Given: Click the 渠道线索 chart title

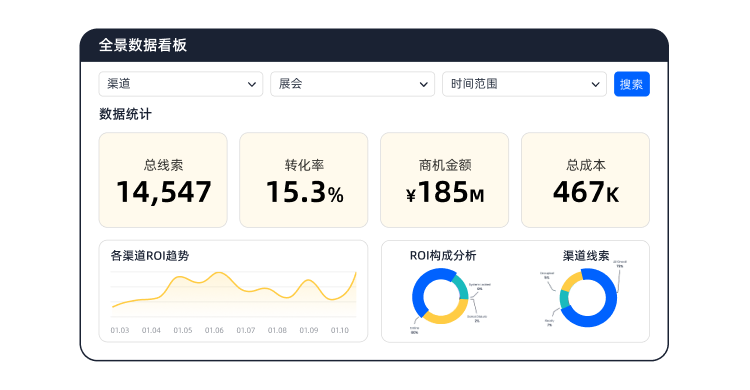Looking at the screenshot, I should 586,256.
